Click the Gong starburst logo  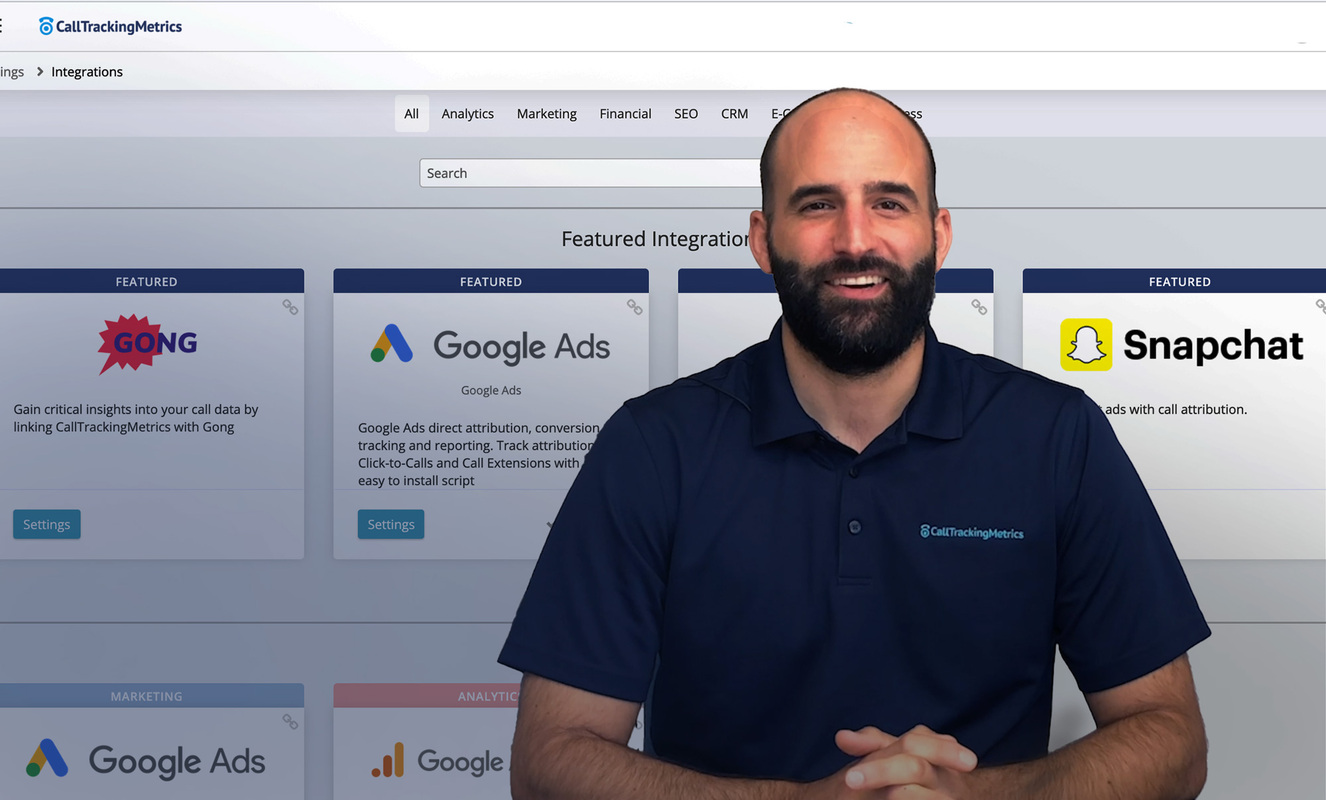pyautogui.click(x=146, y=344)
